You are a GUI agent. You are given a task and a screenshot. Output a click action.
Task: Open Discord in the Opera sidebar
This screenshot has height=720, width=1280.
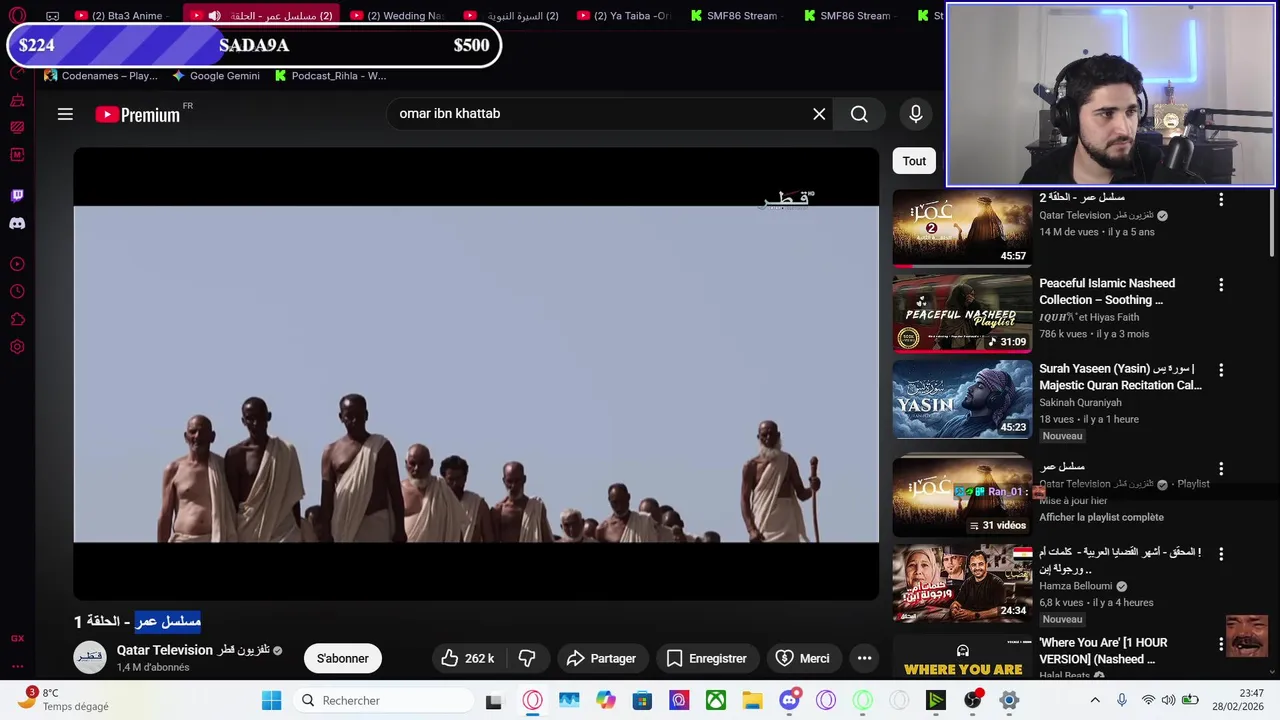pos(17,224)
